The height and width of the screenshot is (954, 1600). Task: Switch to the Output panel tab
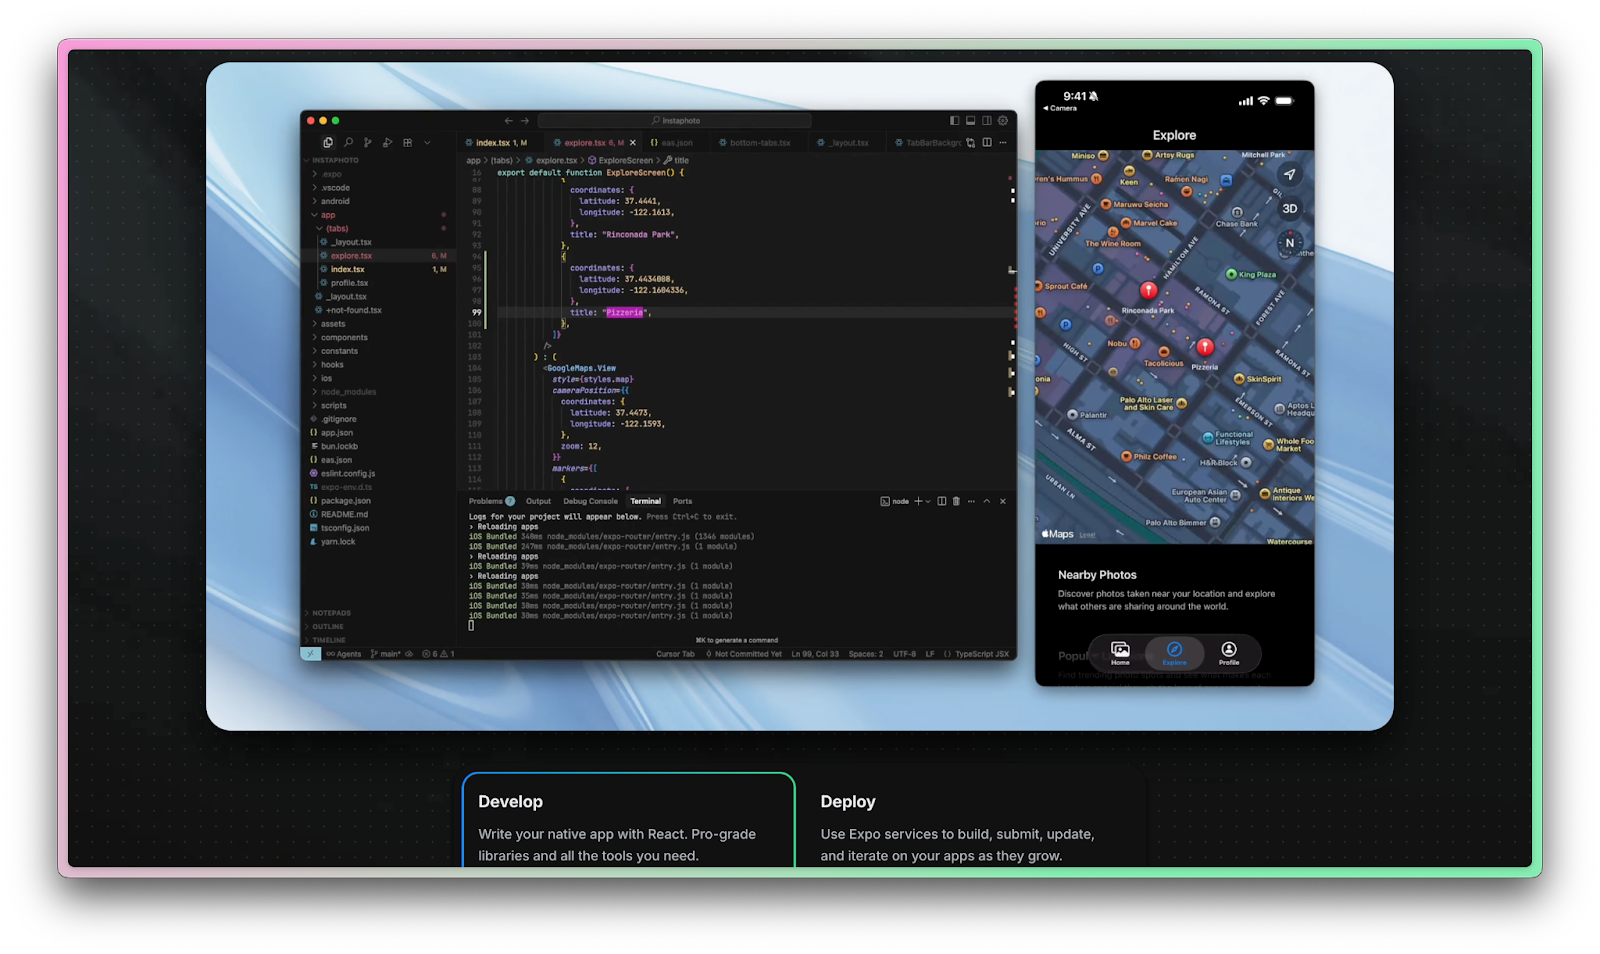(x=538, y=501)
